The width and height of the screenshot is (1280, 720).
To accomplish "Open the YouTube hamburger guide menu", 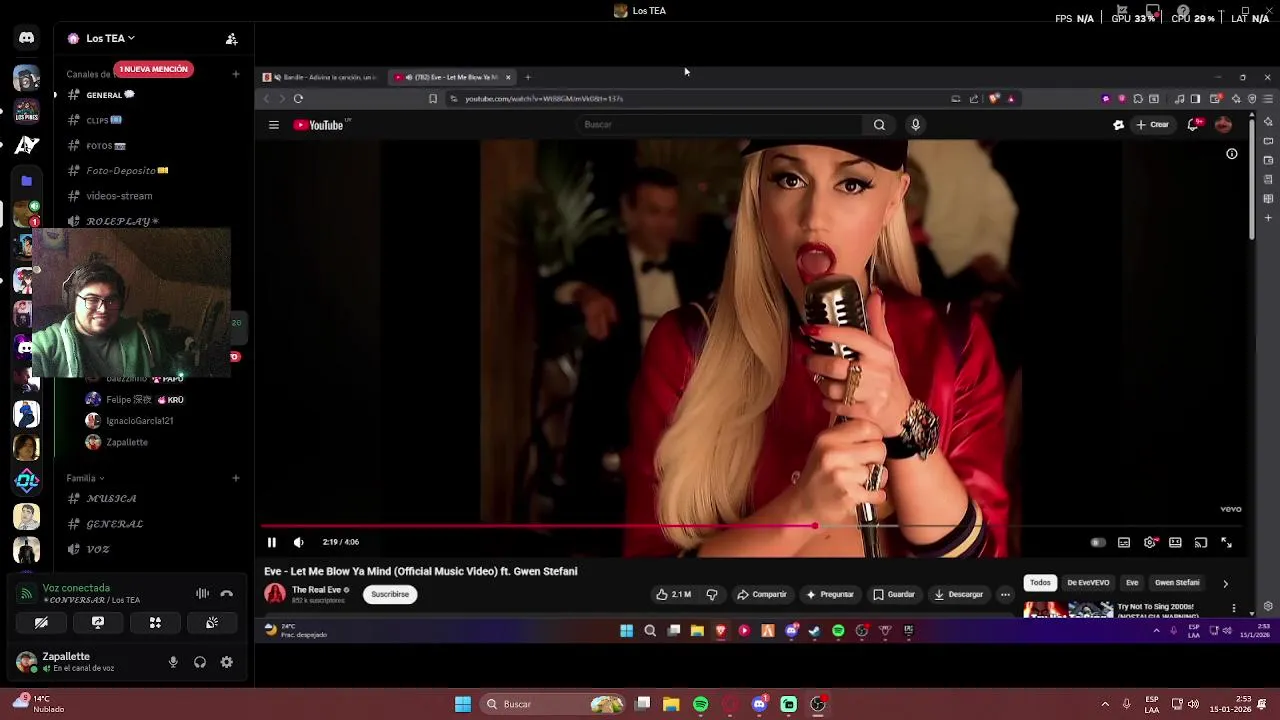I will (x=273, y=125).
